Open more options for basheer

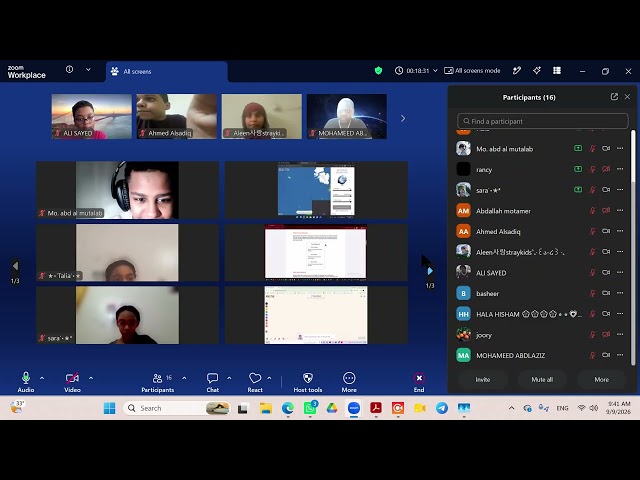(620, 293)
